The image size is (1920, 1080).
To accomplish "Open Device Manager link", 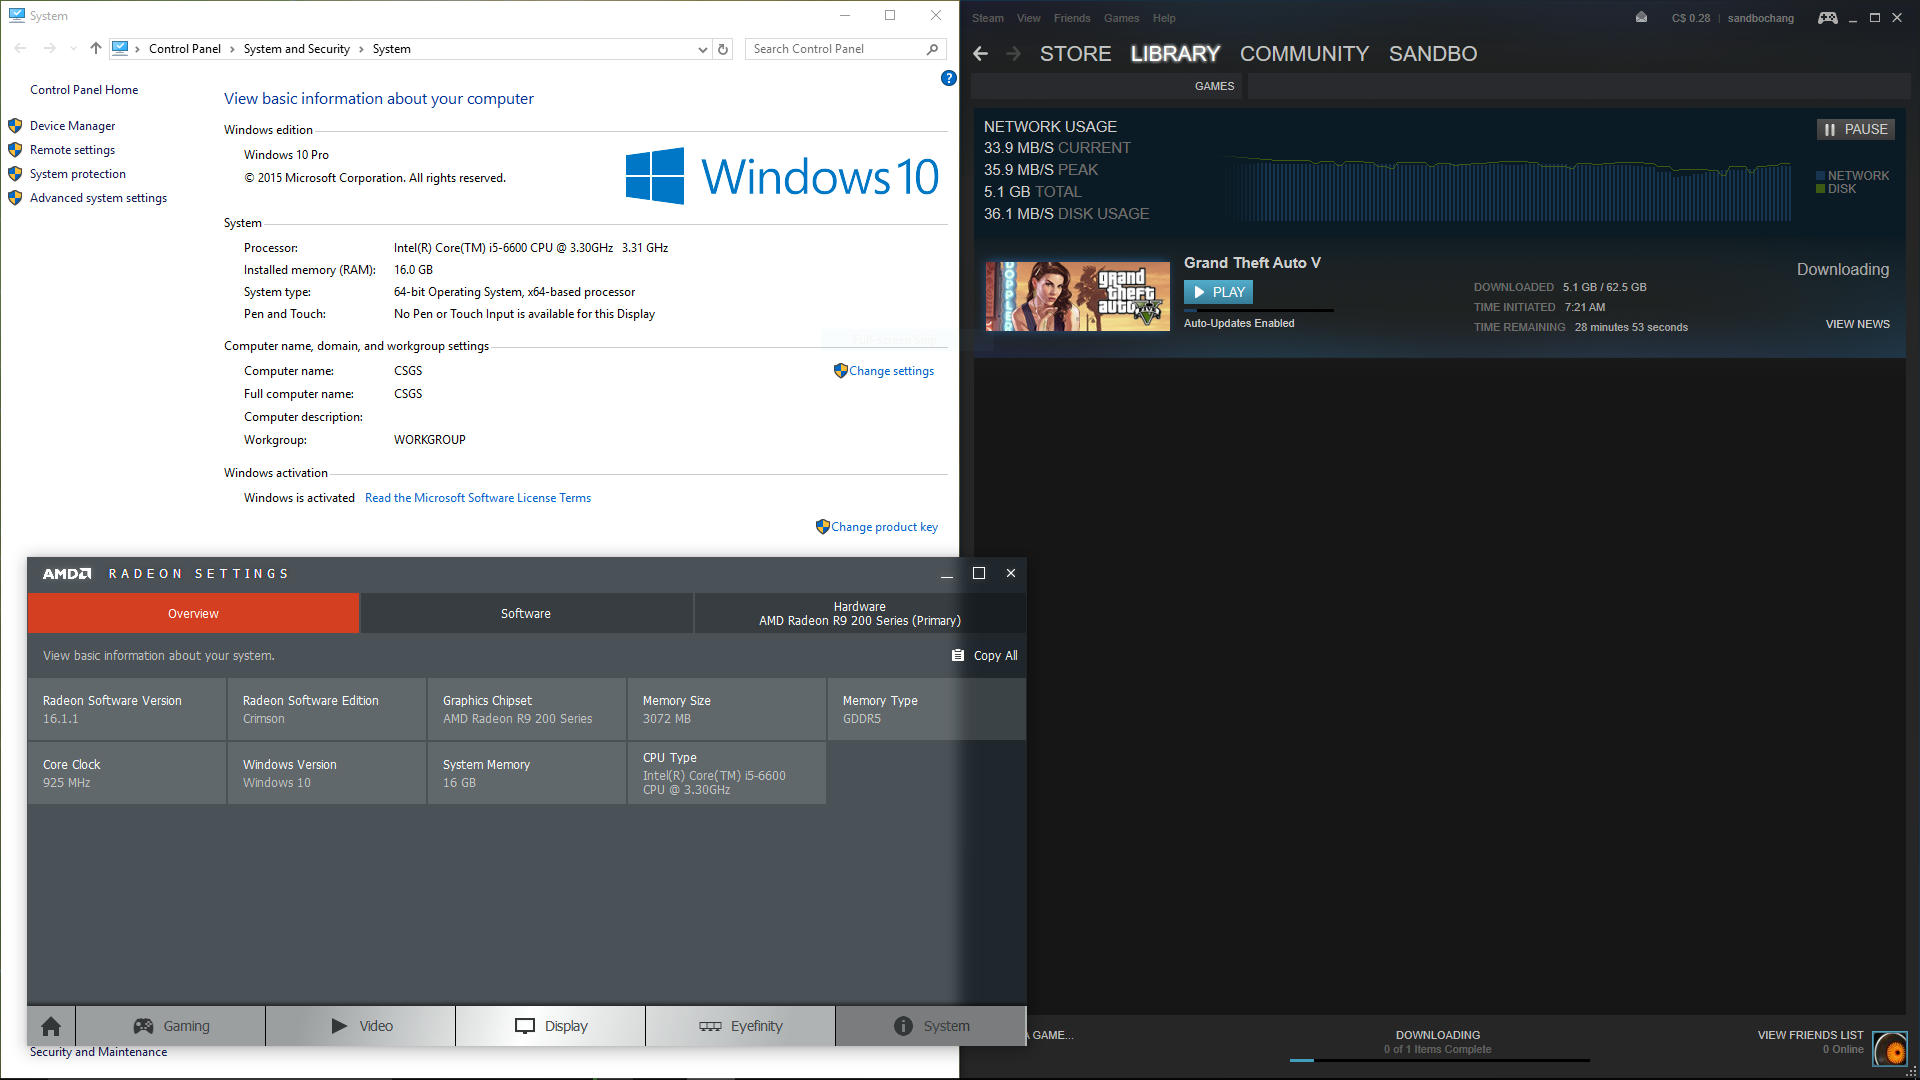I will pos(72,126).
